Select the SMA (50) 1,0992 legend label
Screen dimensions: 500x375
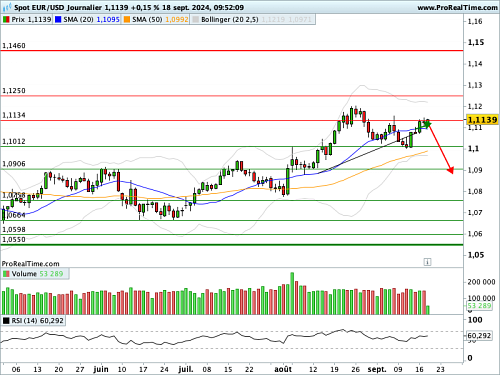click(160, 20)
